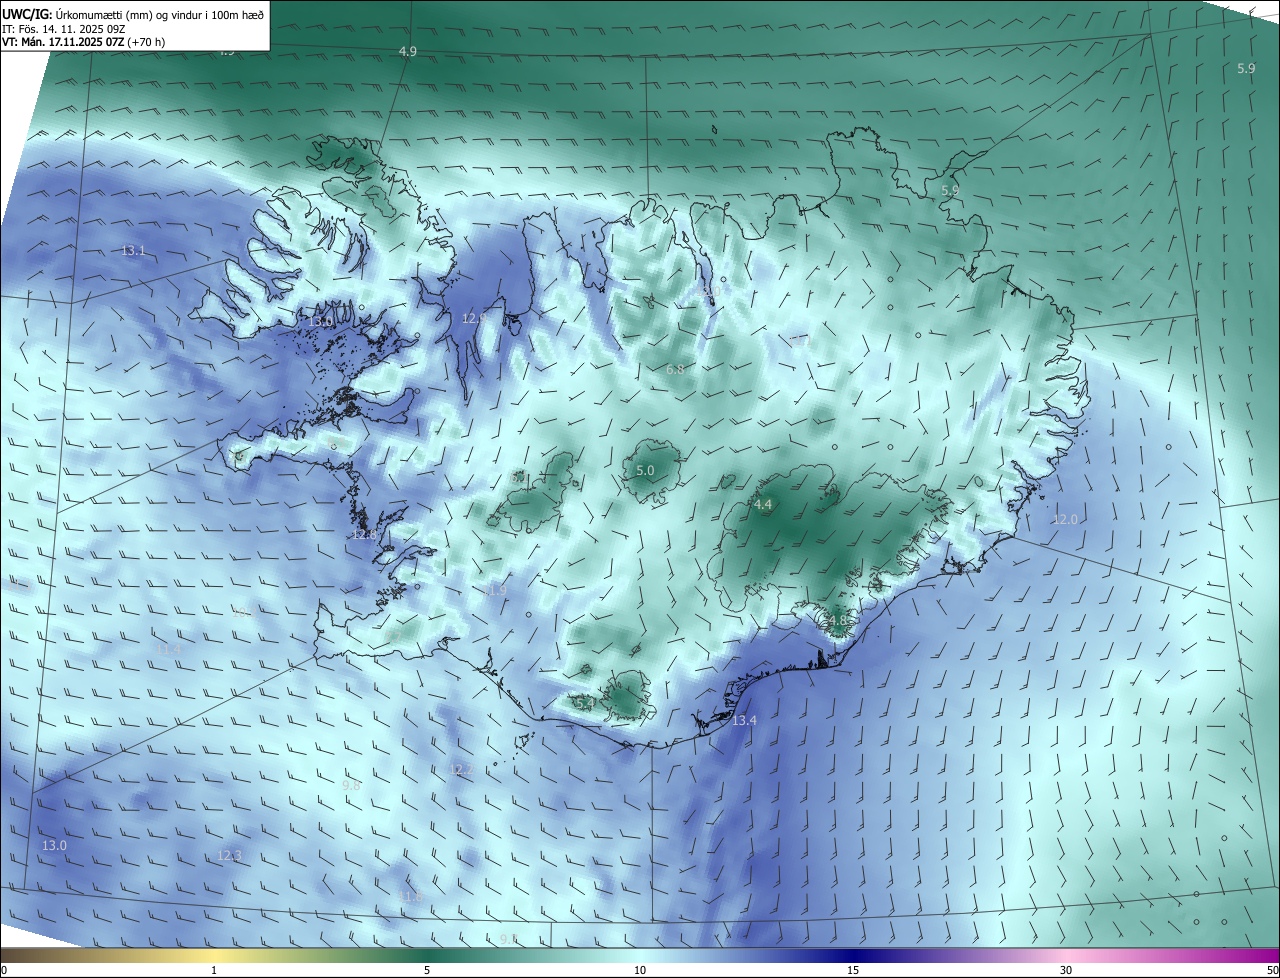Click the 5.4 value label on the map

(x=585, y=704)
